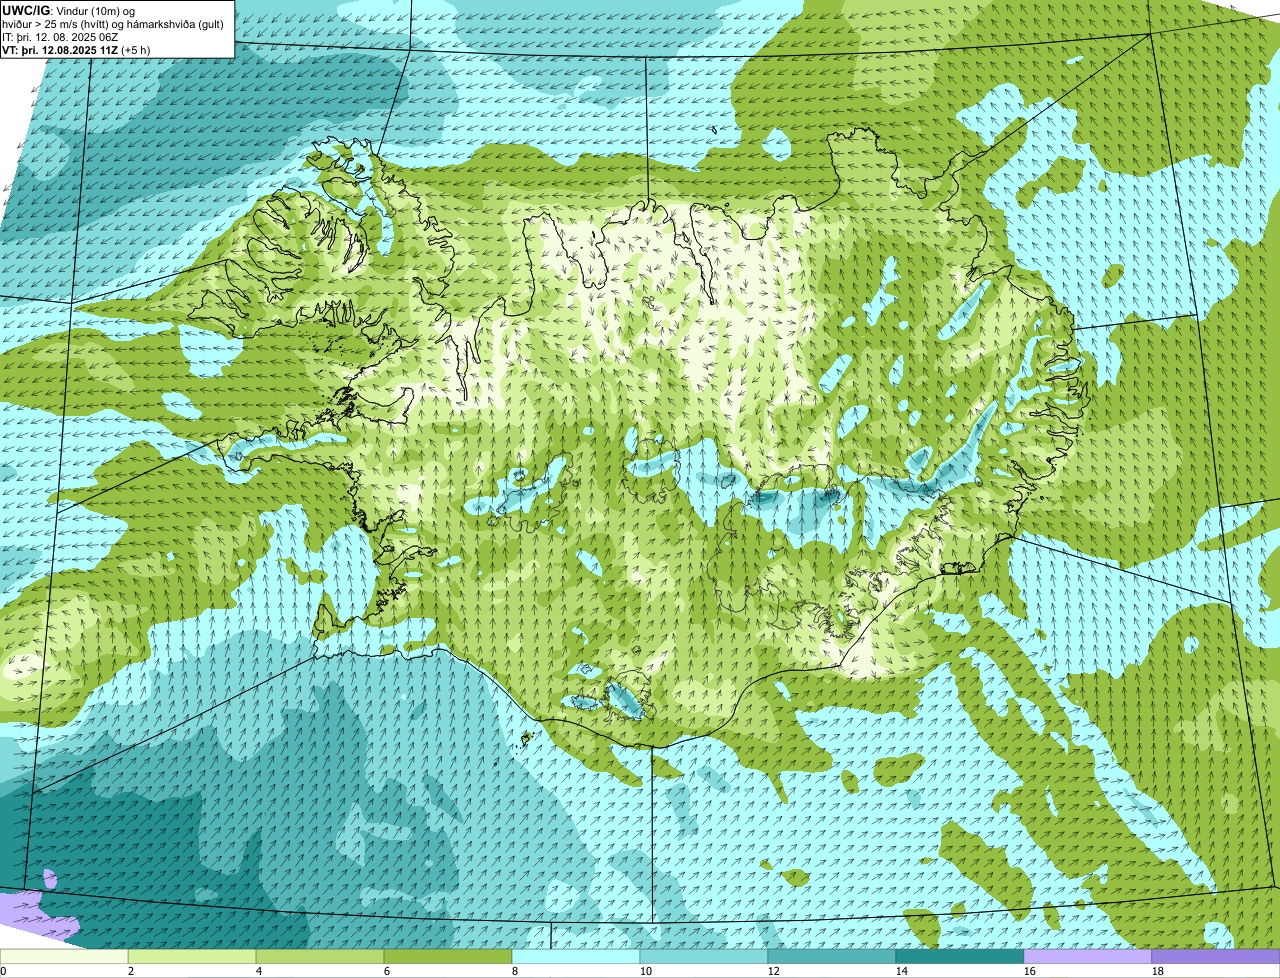Image resolution: width=1280 pixels, height=978 pixels.
Task: Pick the 4–6 m/s light green legend band
Action: (320, 957)
